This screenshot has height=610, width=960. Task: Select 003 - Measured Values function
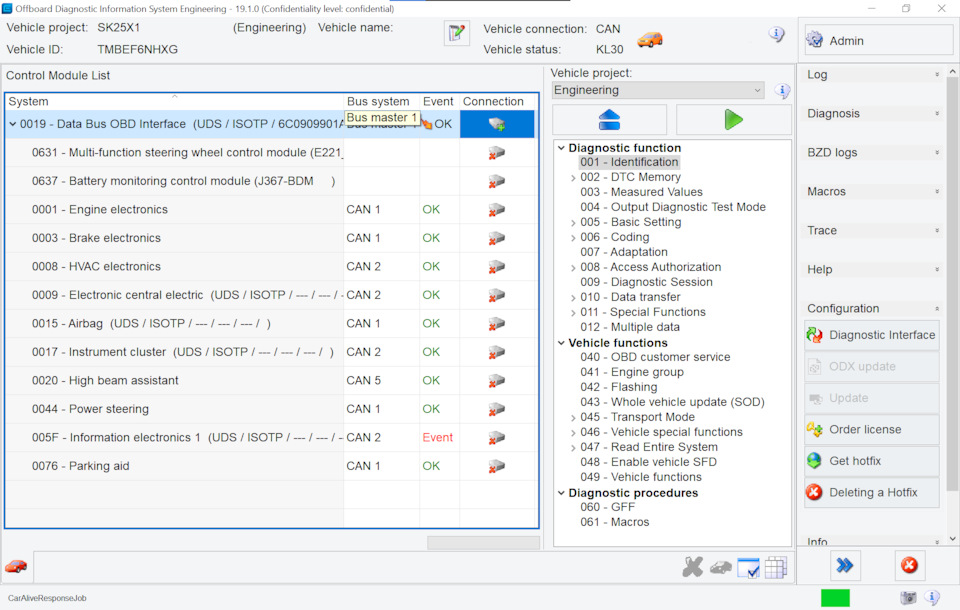pos(641,192)
